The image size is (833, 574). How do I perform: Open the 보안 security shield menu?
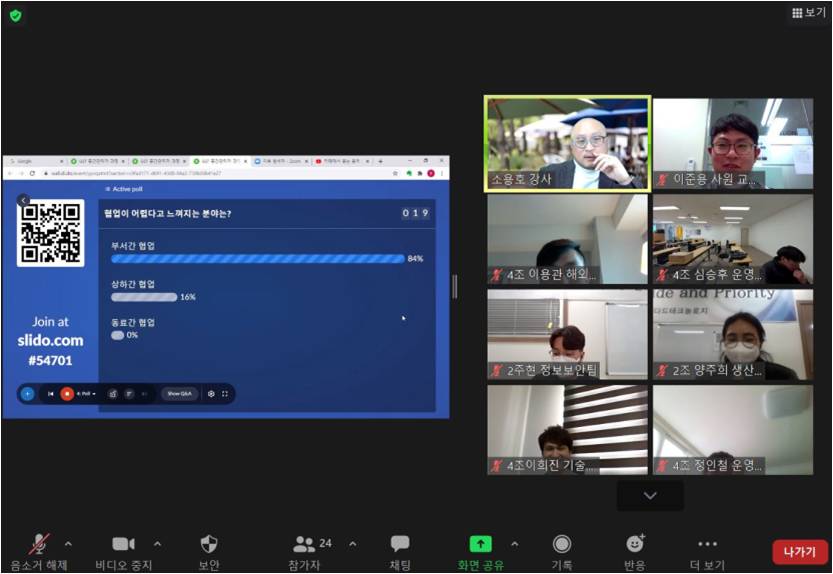click(208, 545)
